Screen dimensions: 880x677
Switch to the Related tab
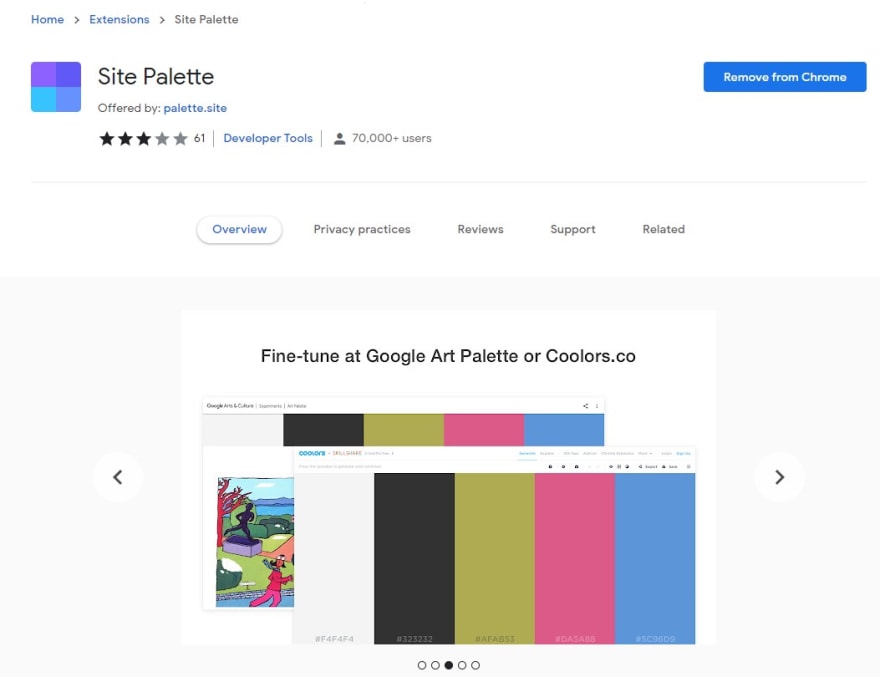[663, 230]
